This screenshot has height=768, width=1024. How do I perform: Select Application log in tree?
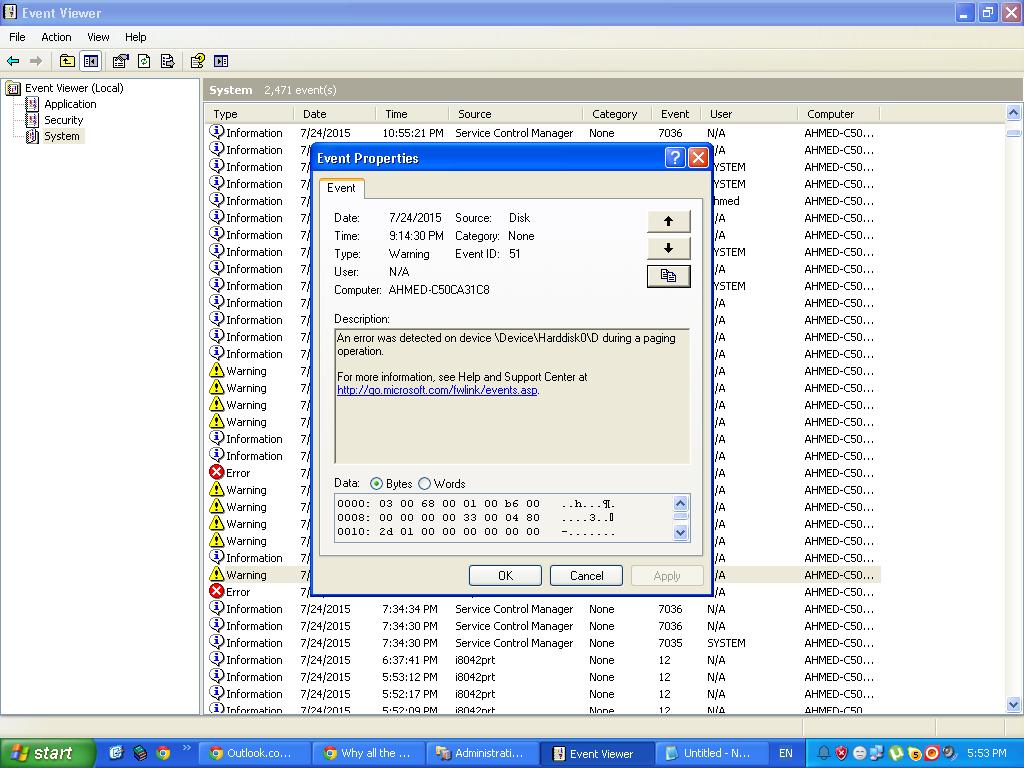70,104
